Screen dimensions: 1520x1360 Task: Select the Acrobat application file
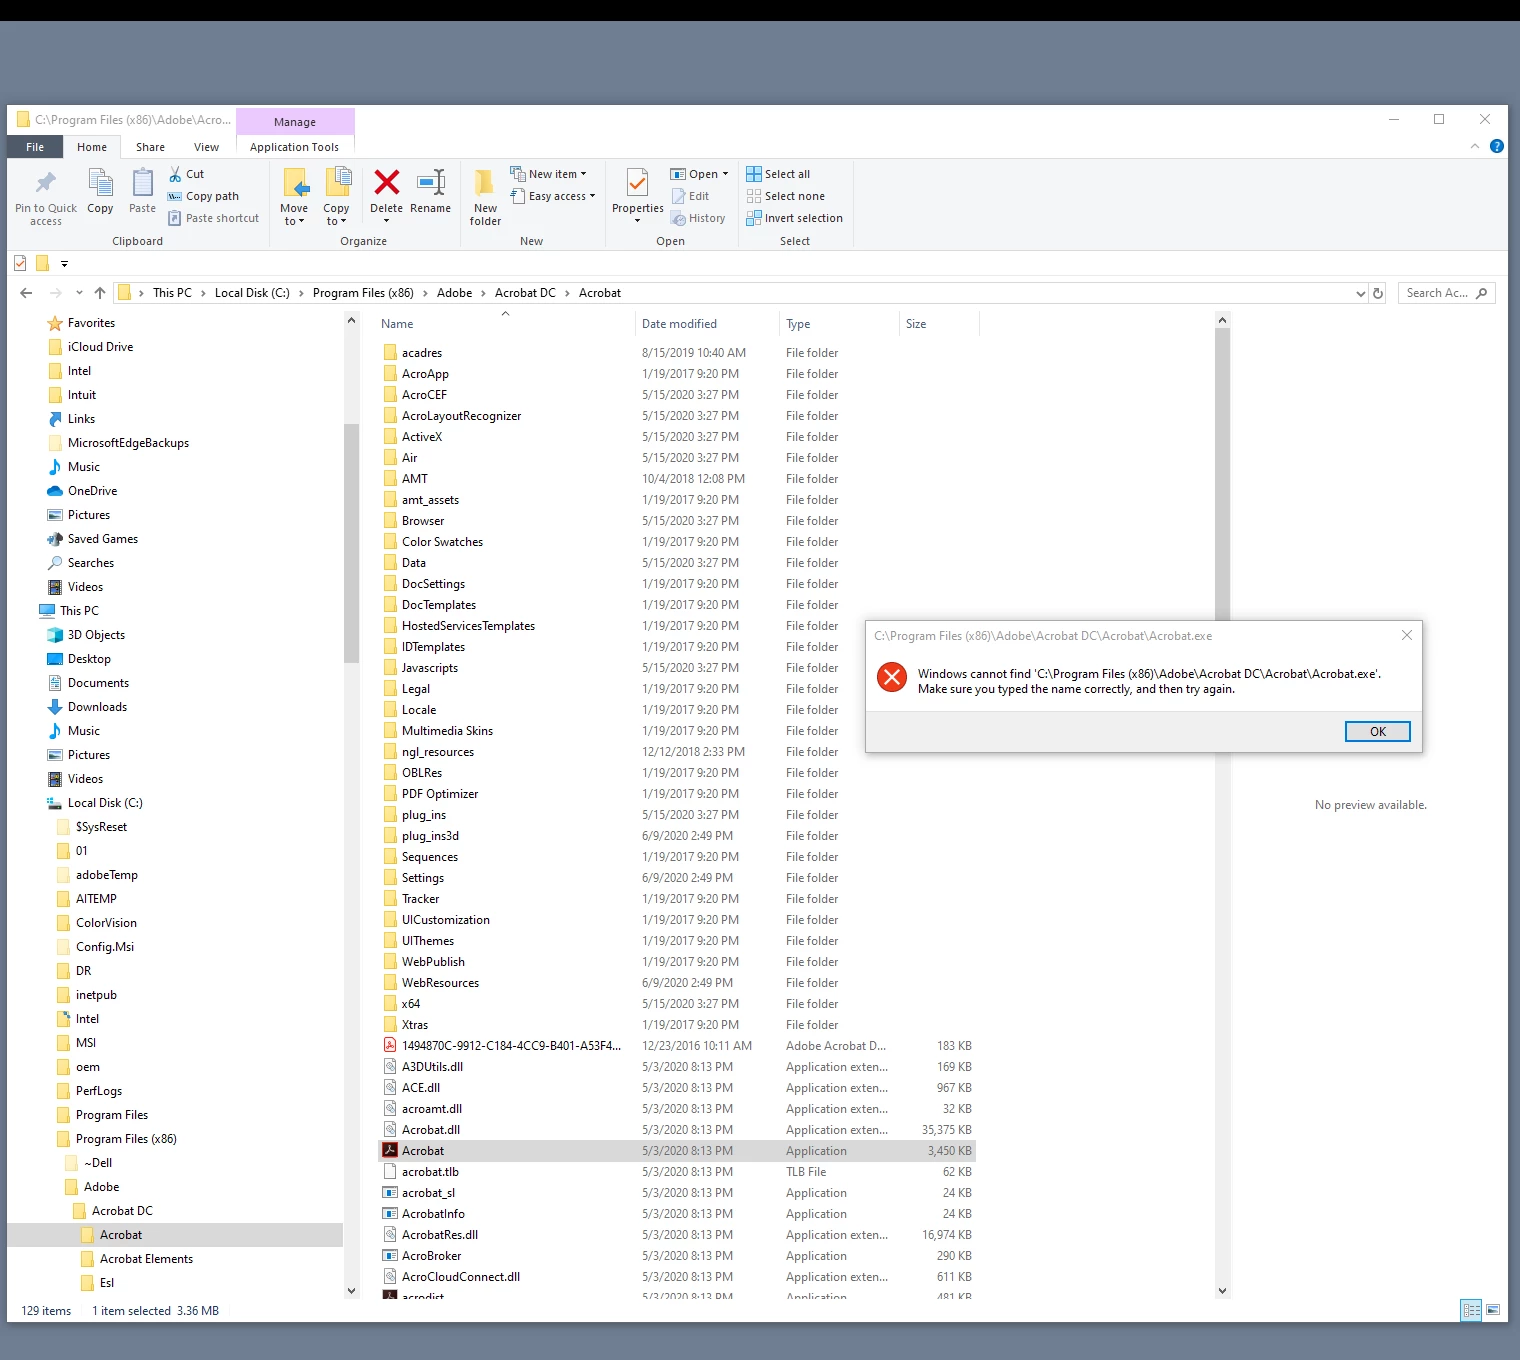click(677, 1151)
